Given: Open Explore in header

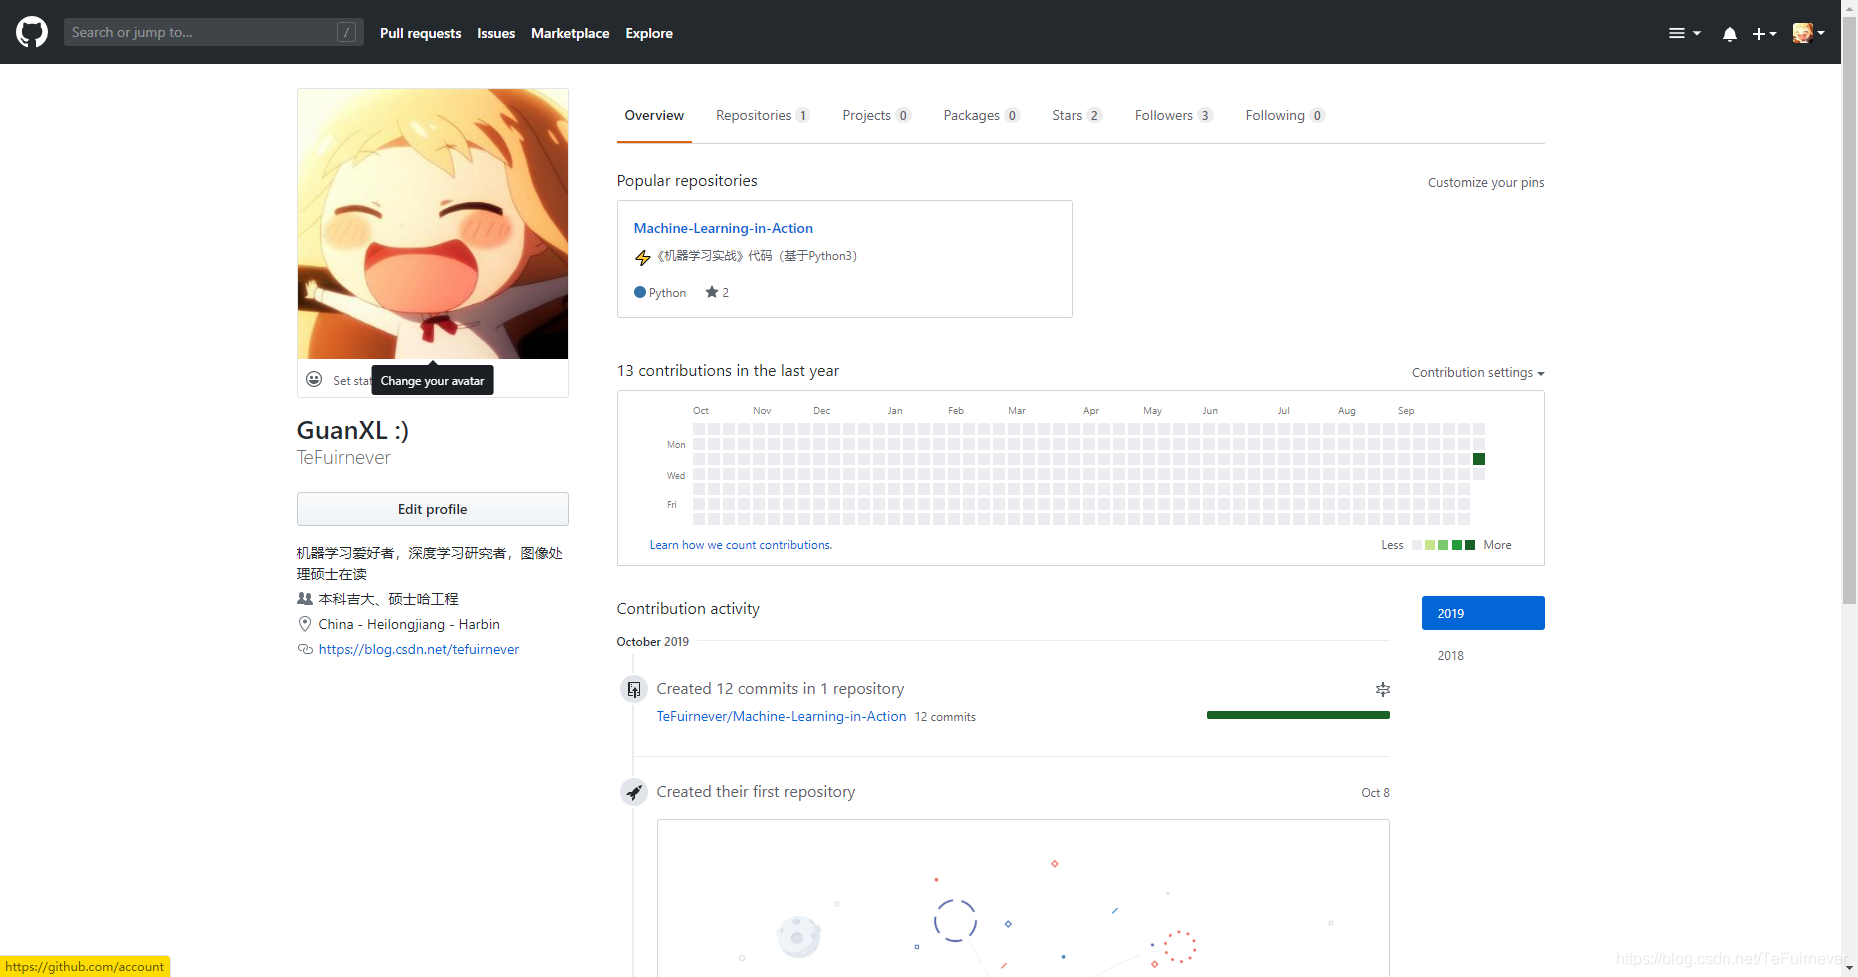Looking at the screenshot, I should [649, 33].
